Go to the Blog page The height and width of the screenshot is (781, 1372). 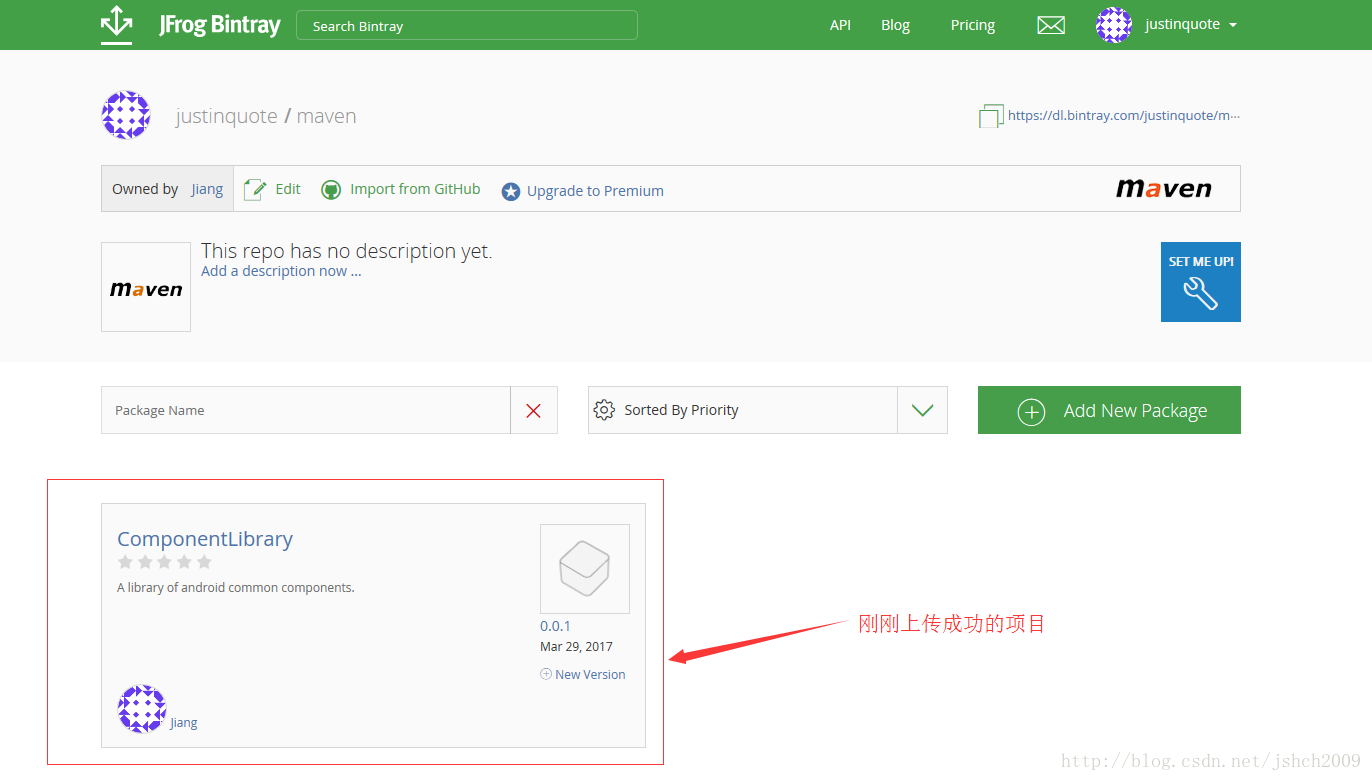click(895, 25)
